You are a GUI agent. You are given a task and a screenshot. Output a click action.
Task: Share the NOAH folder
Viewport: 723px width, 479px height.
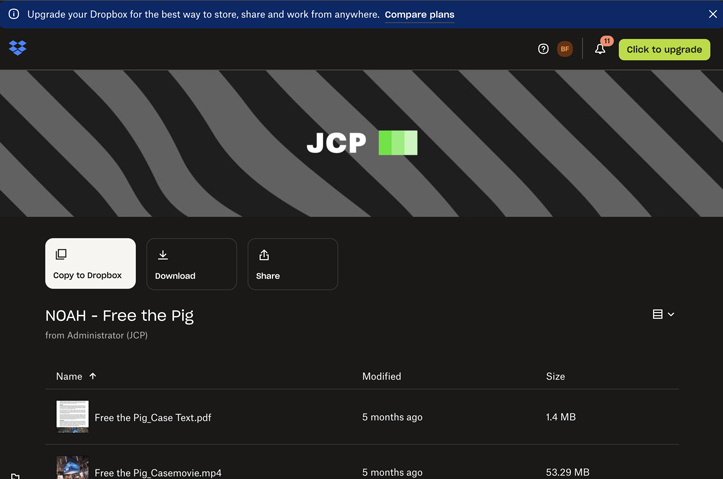tap(292, 264)
